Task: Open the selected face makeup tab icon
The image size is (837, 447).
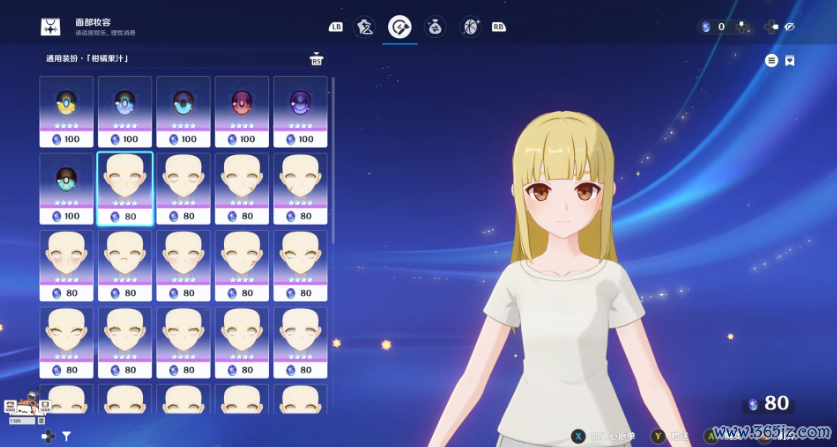Action: [x=400, y=27]
